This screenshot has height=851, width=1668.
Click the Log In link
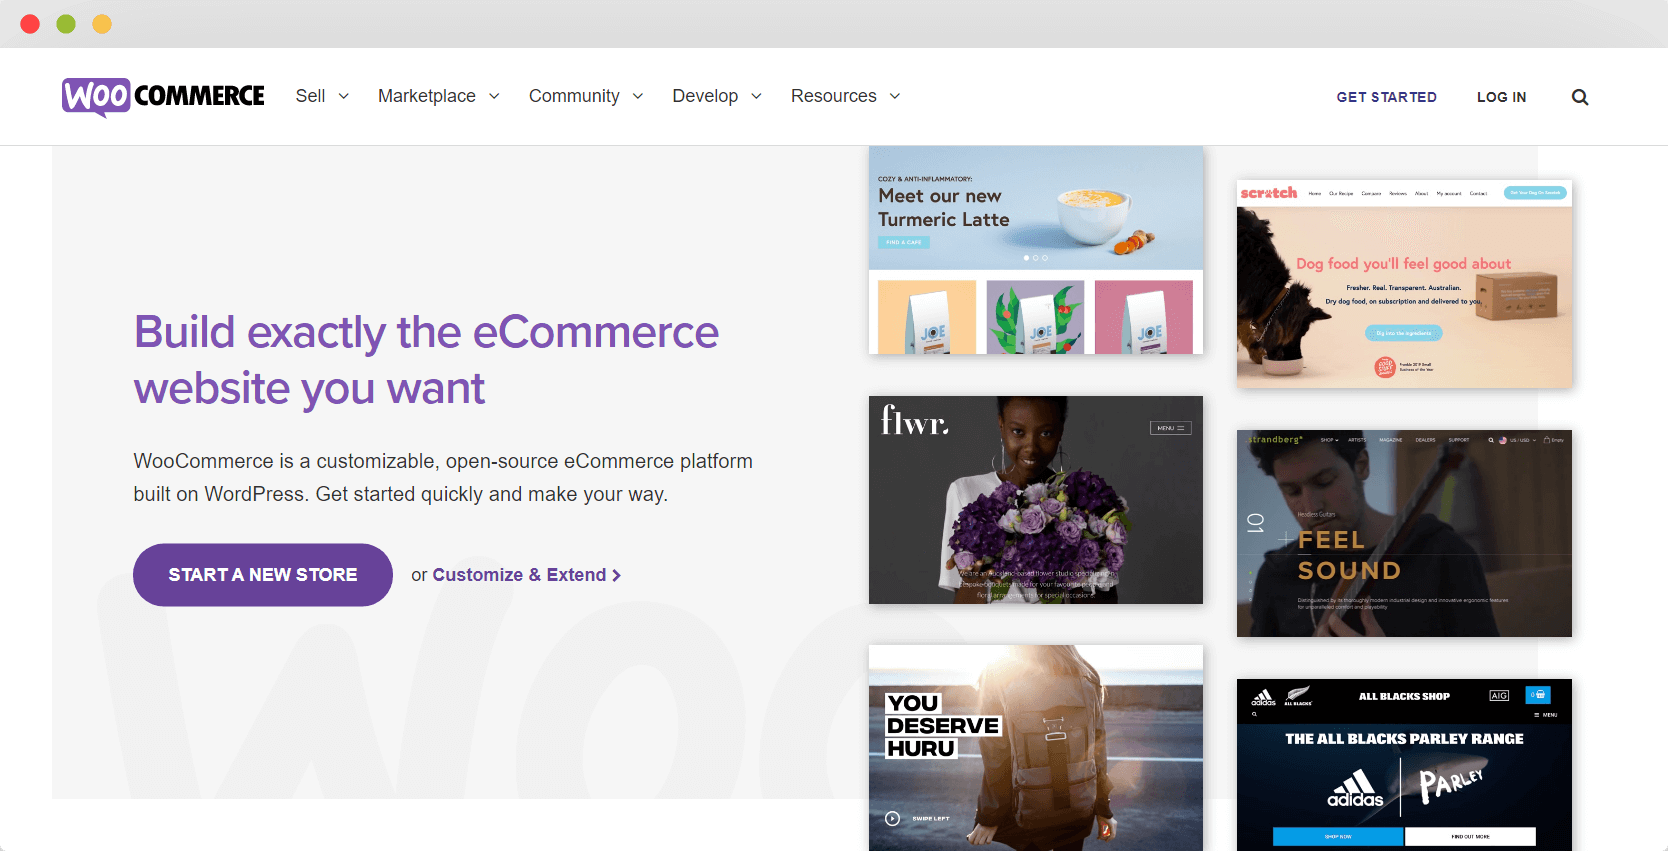pos(1502,97)
